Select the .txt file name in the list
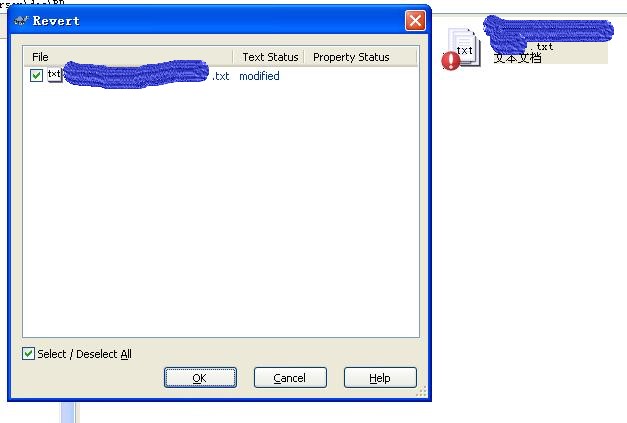This screenshot has width=627, height=423. tap(146, 76)
